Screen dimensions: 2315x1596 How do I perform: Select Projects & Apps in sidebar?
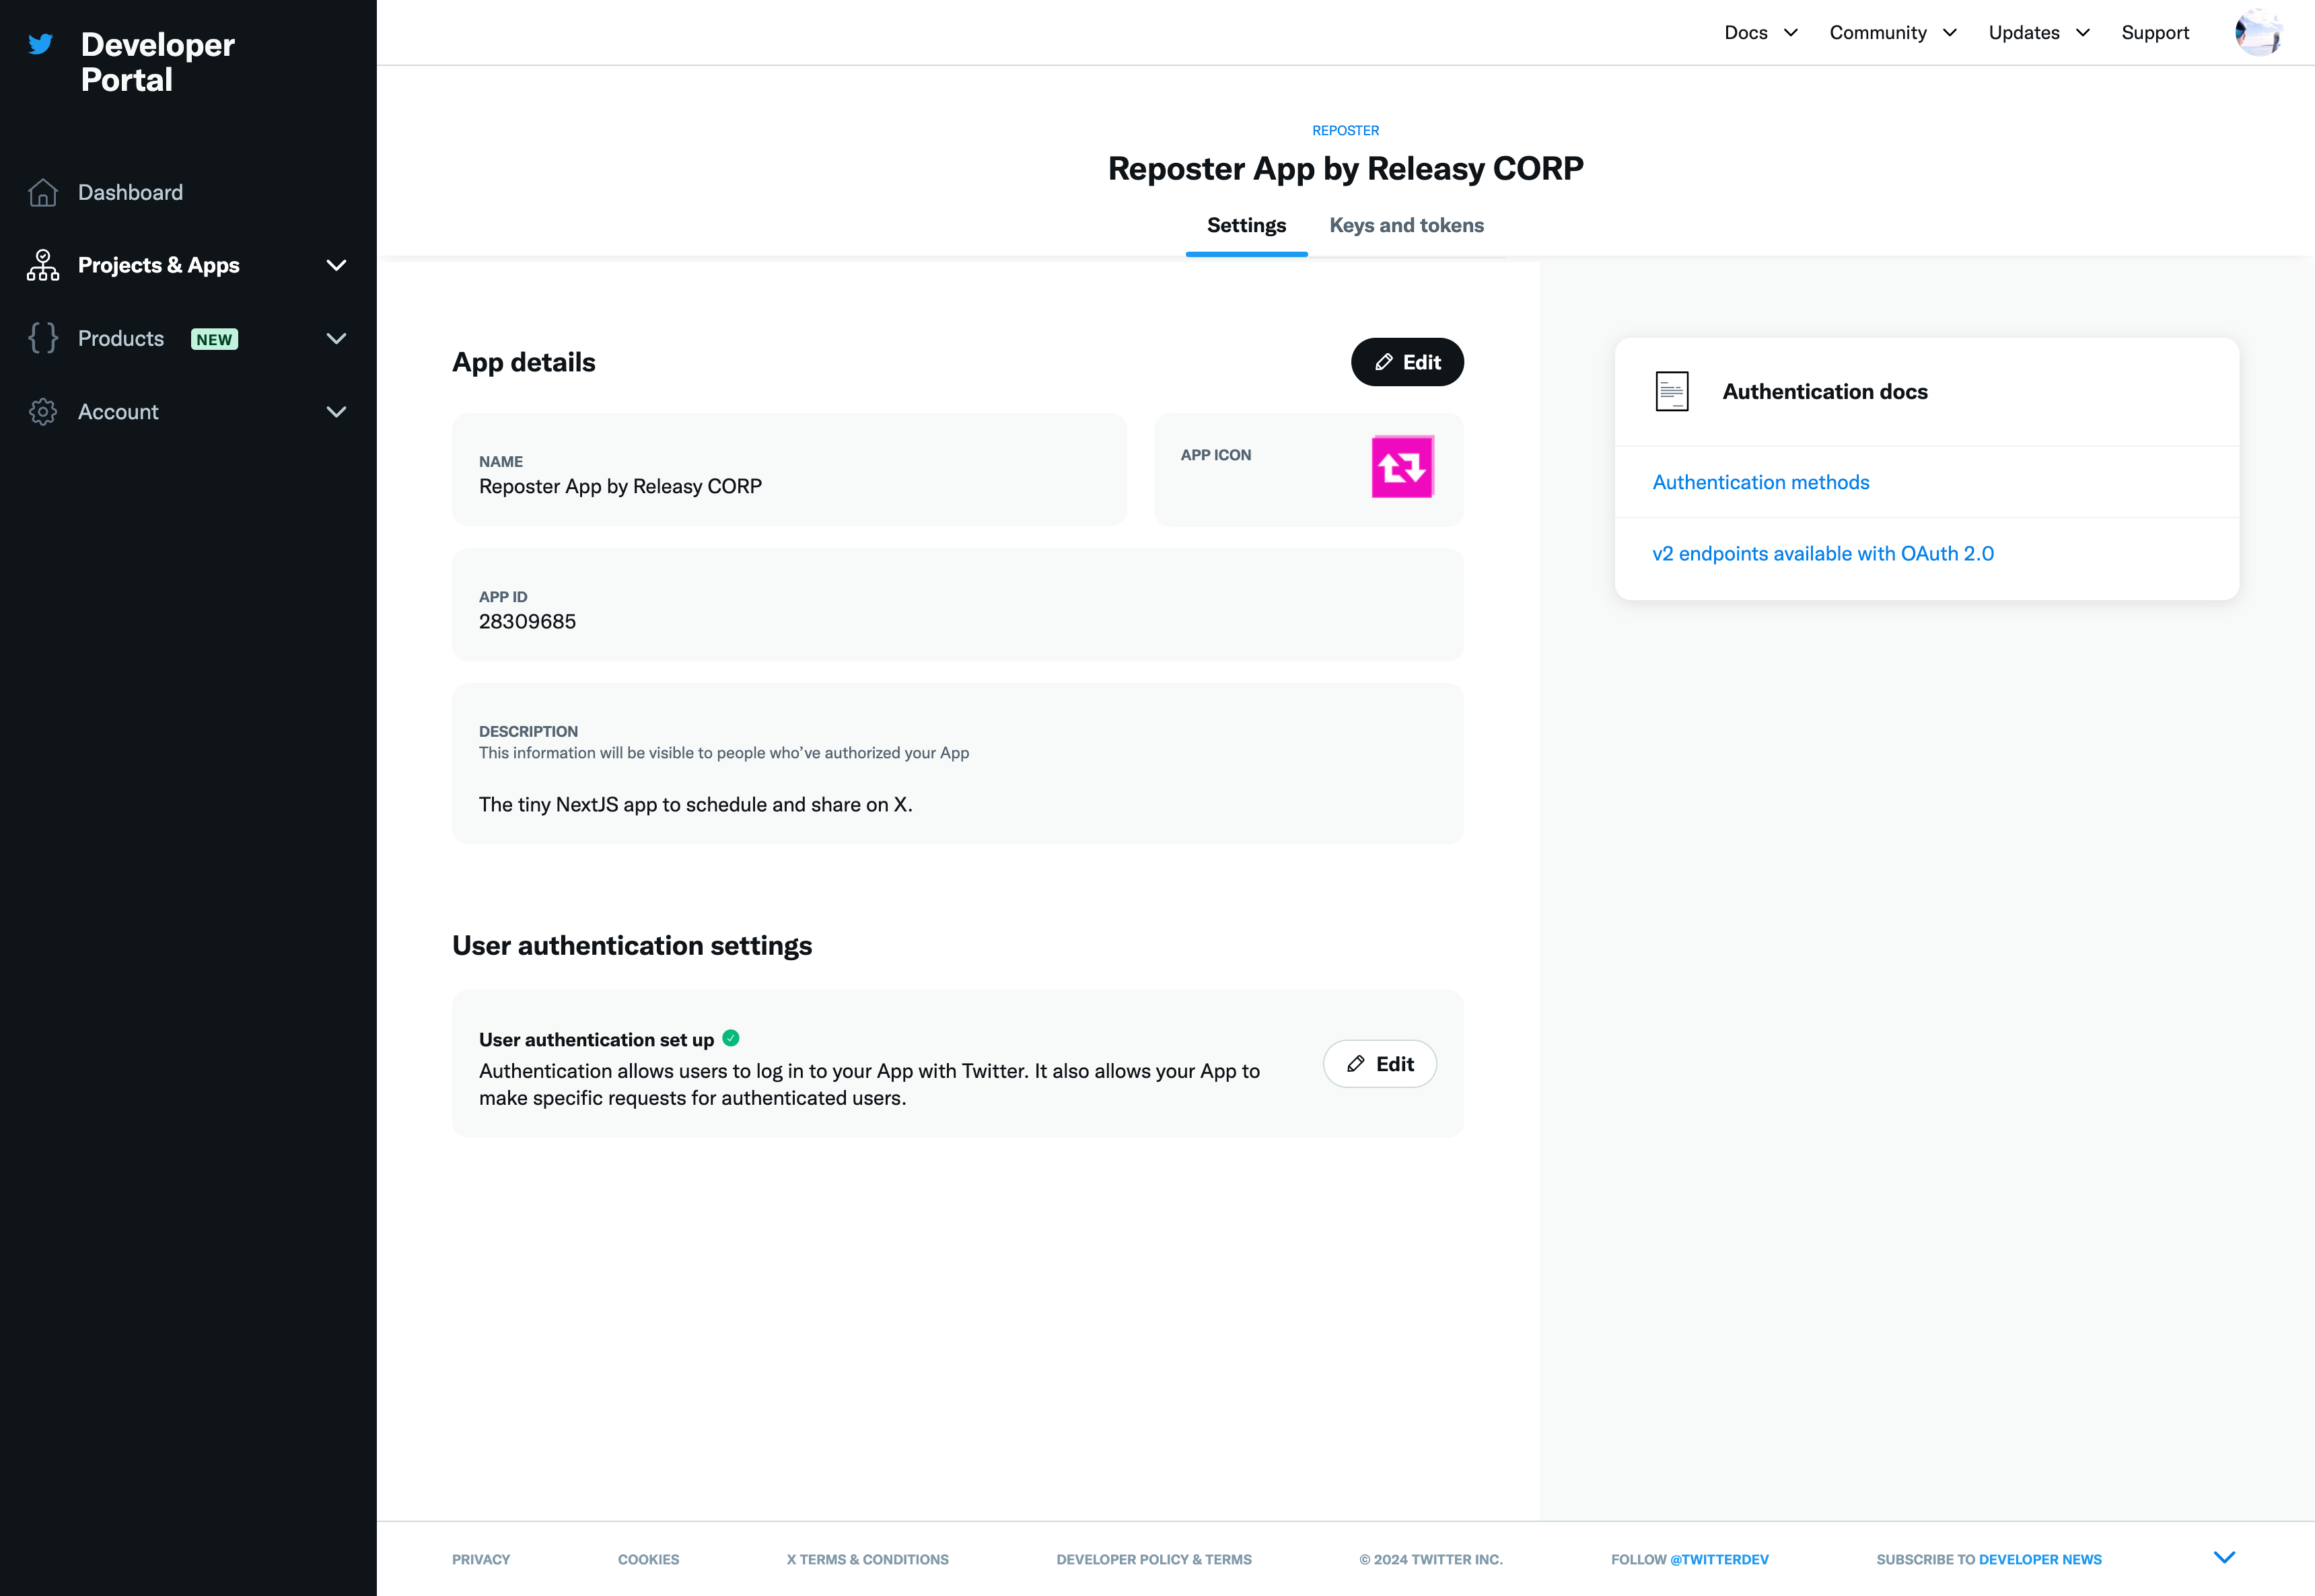159,265
